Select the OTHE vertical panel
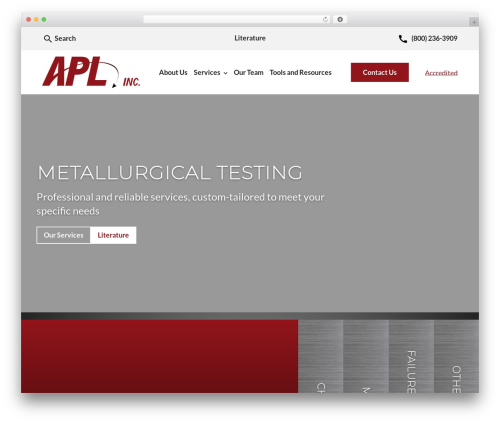 coord(456,356)
